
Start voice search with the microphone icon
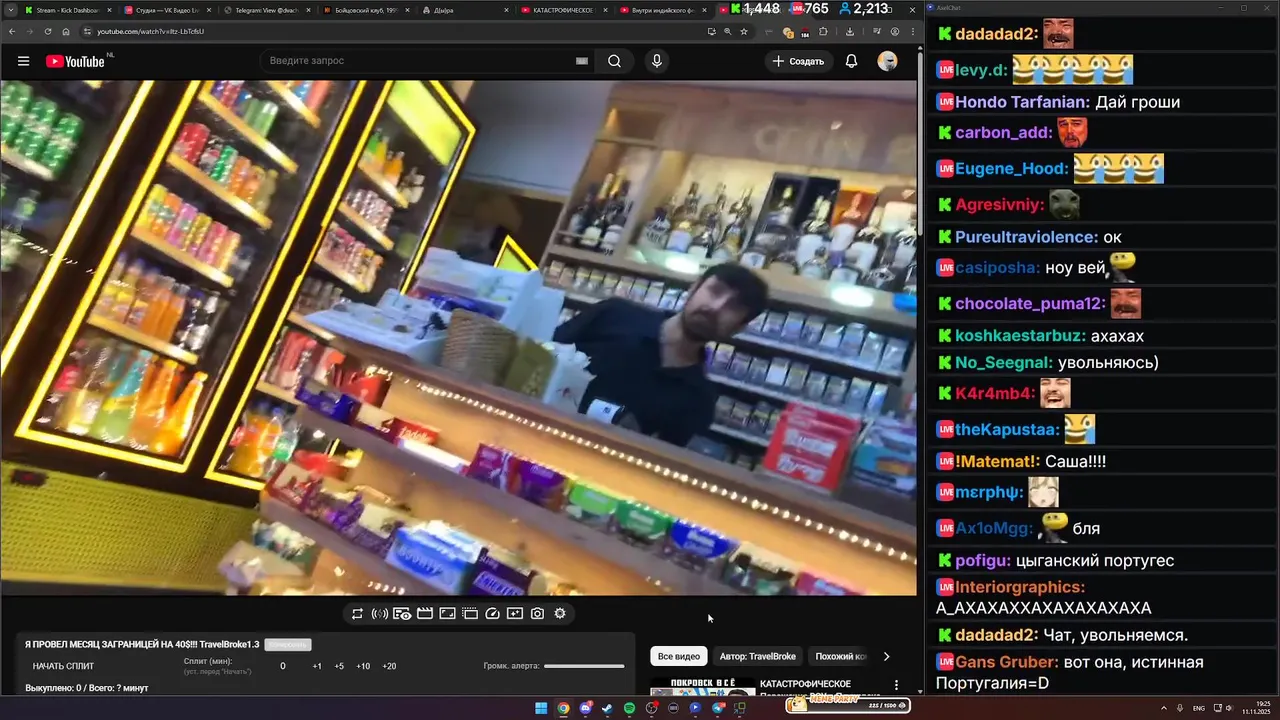[657, 61]
